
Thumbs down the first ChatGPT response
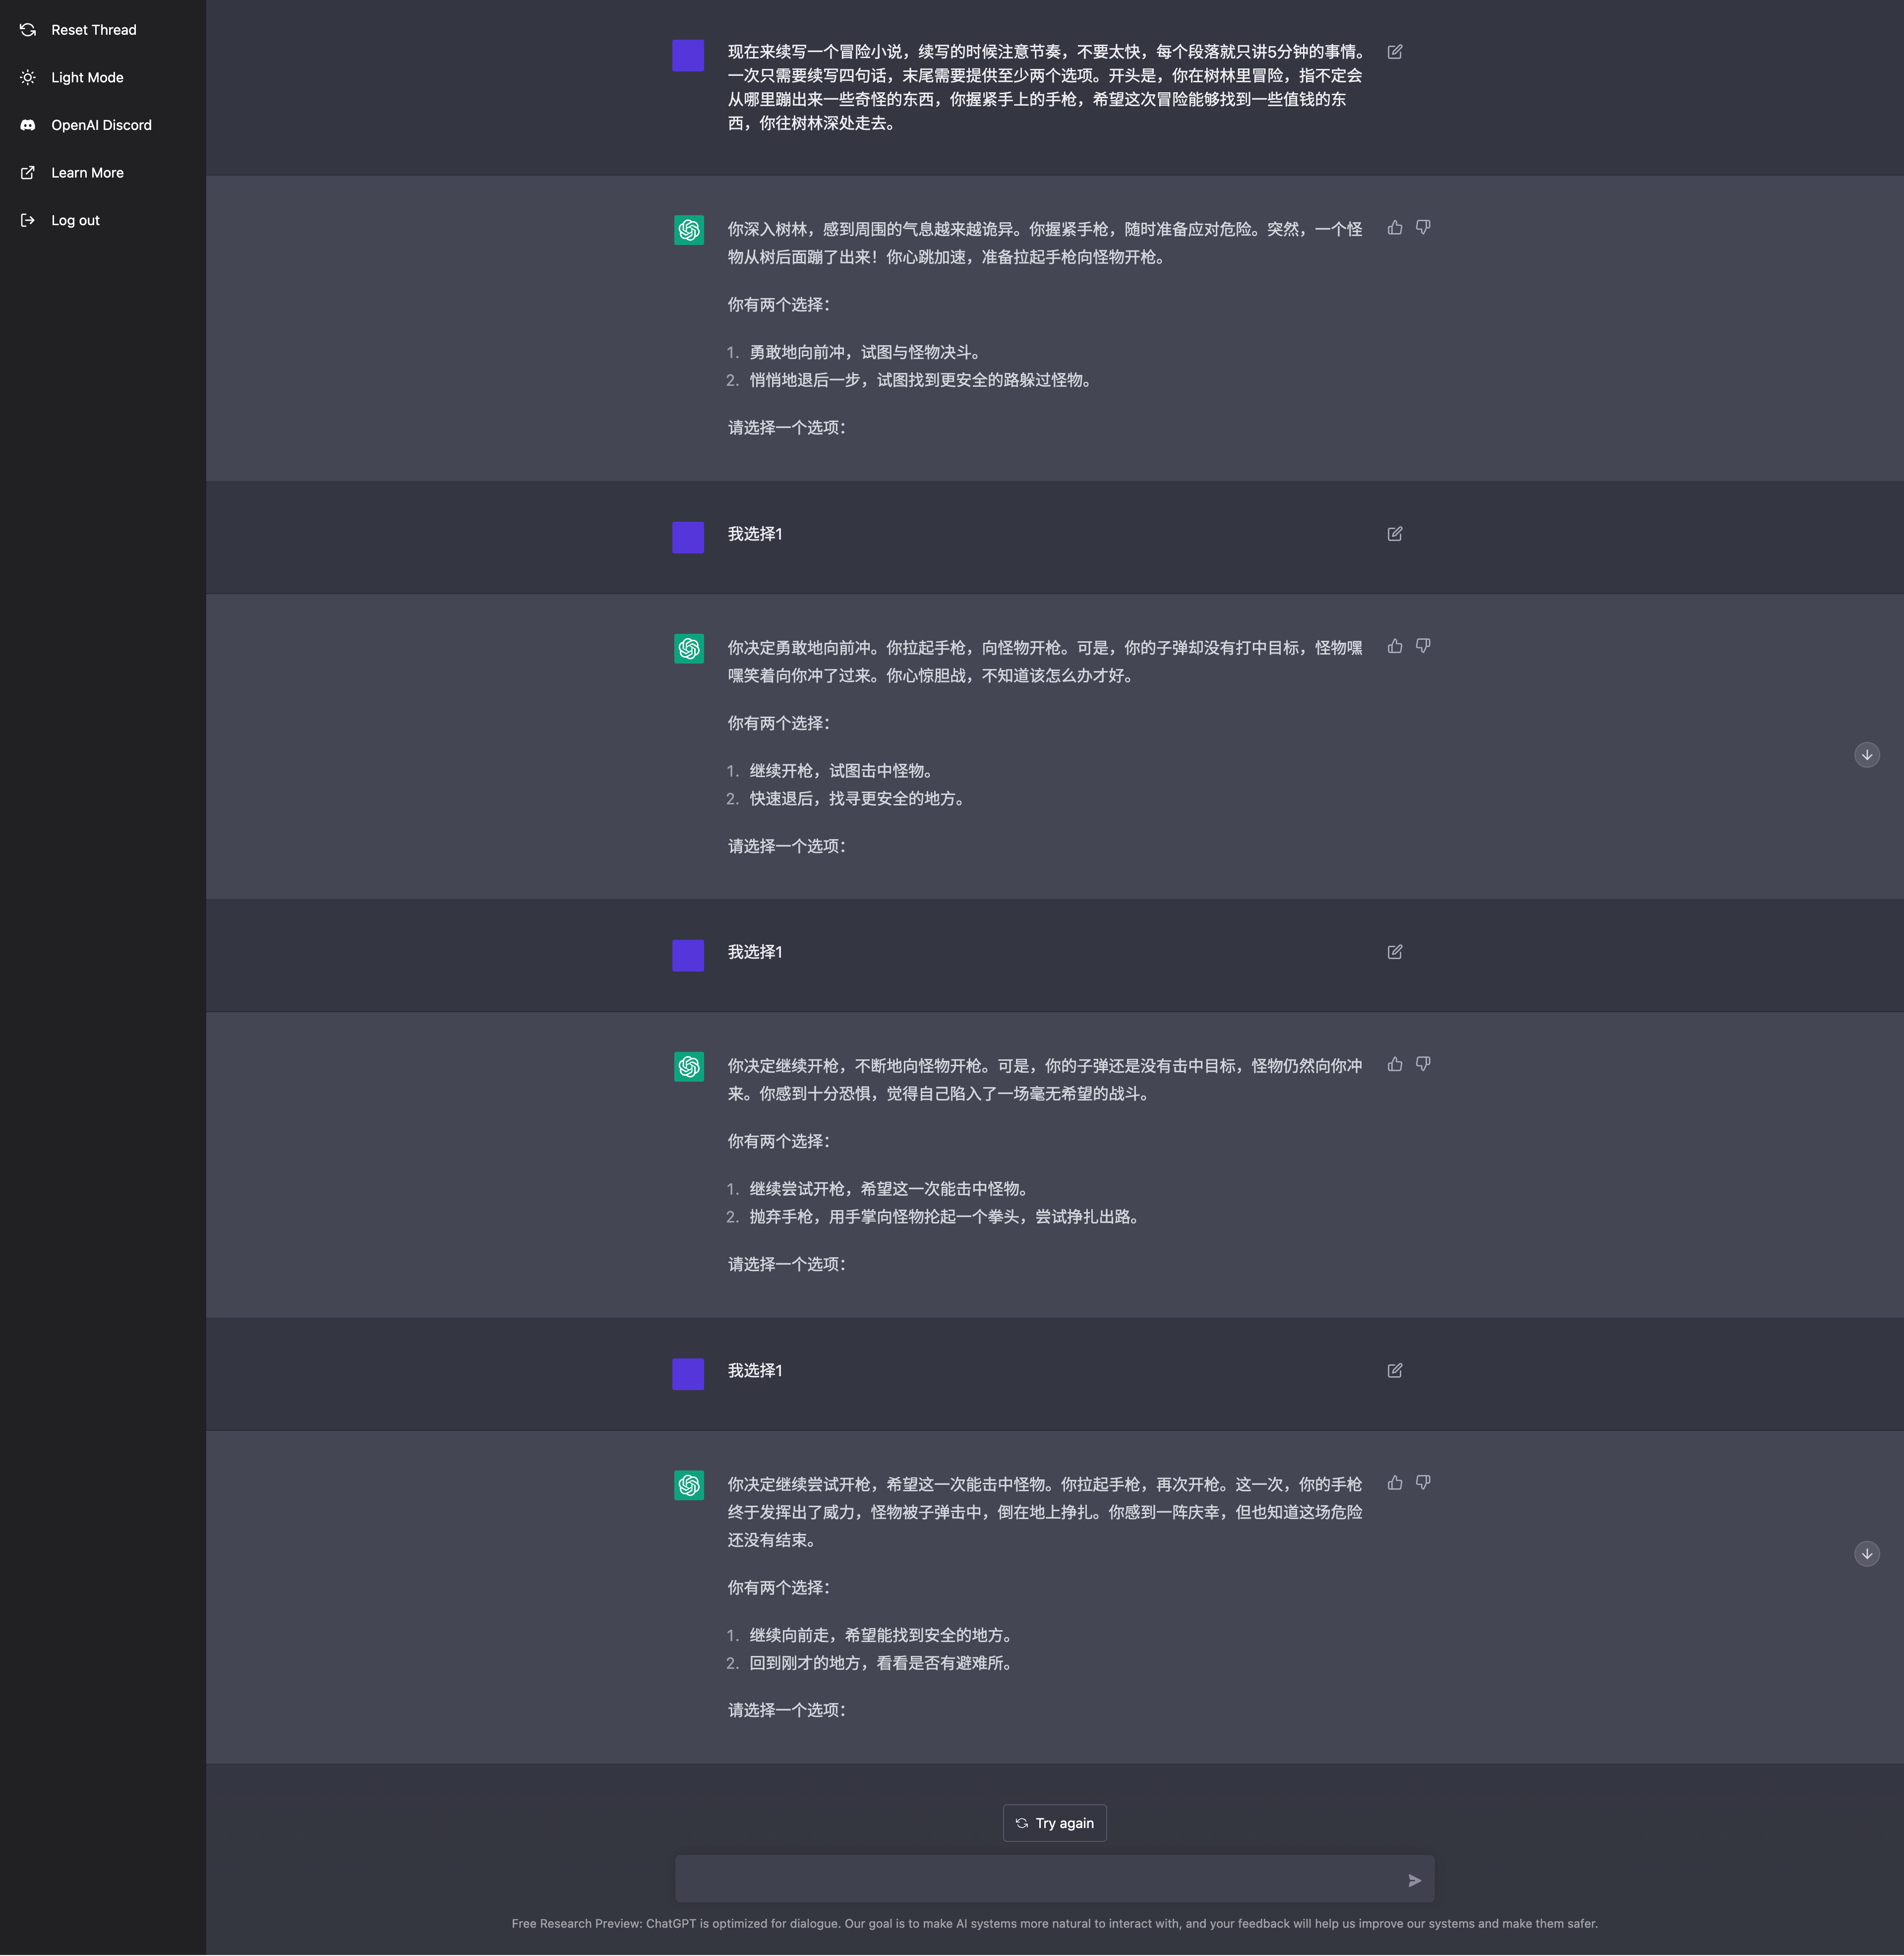coord(1423,228)
